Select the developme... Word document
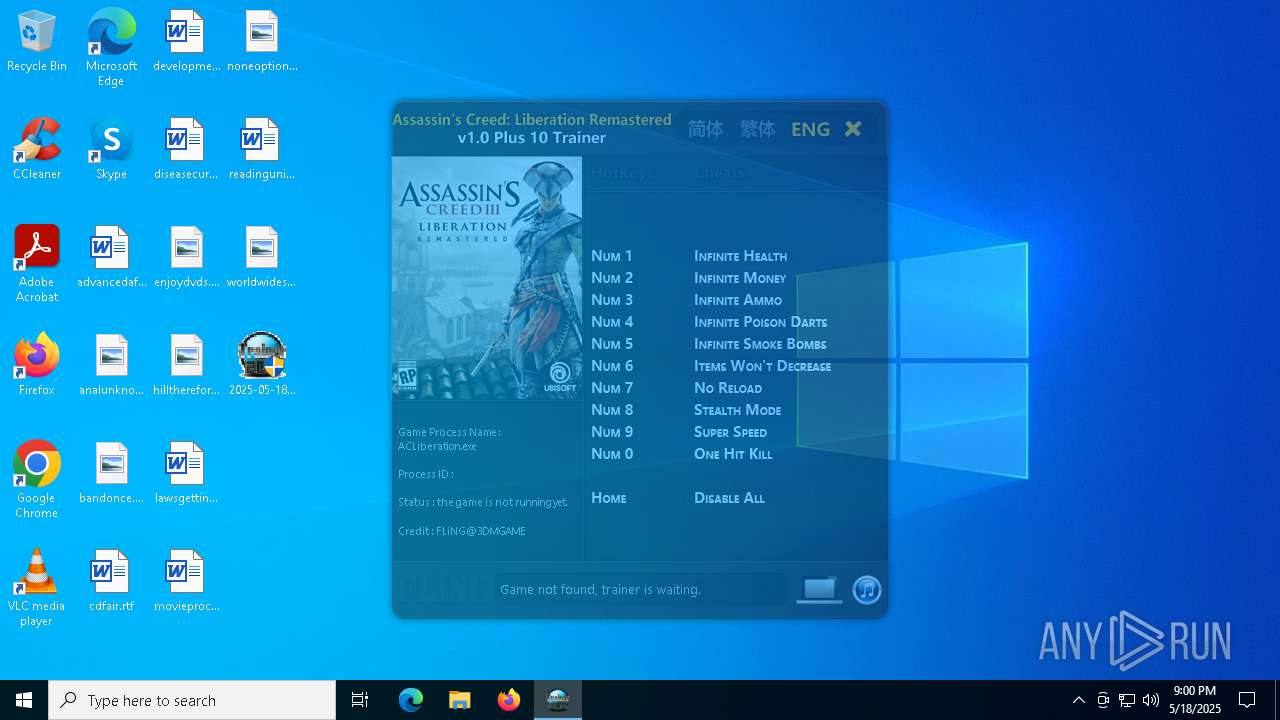 186,42
